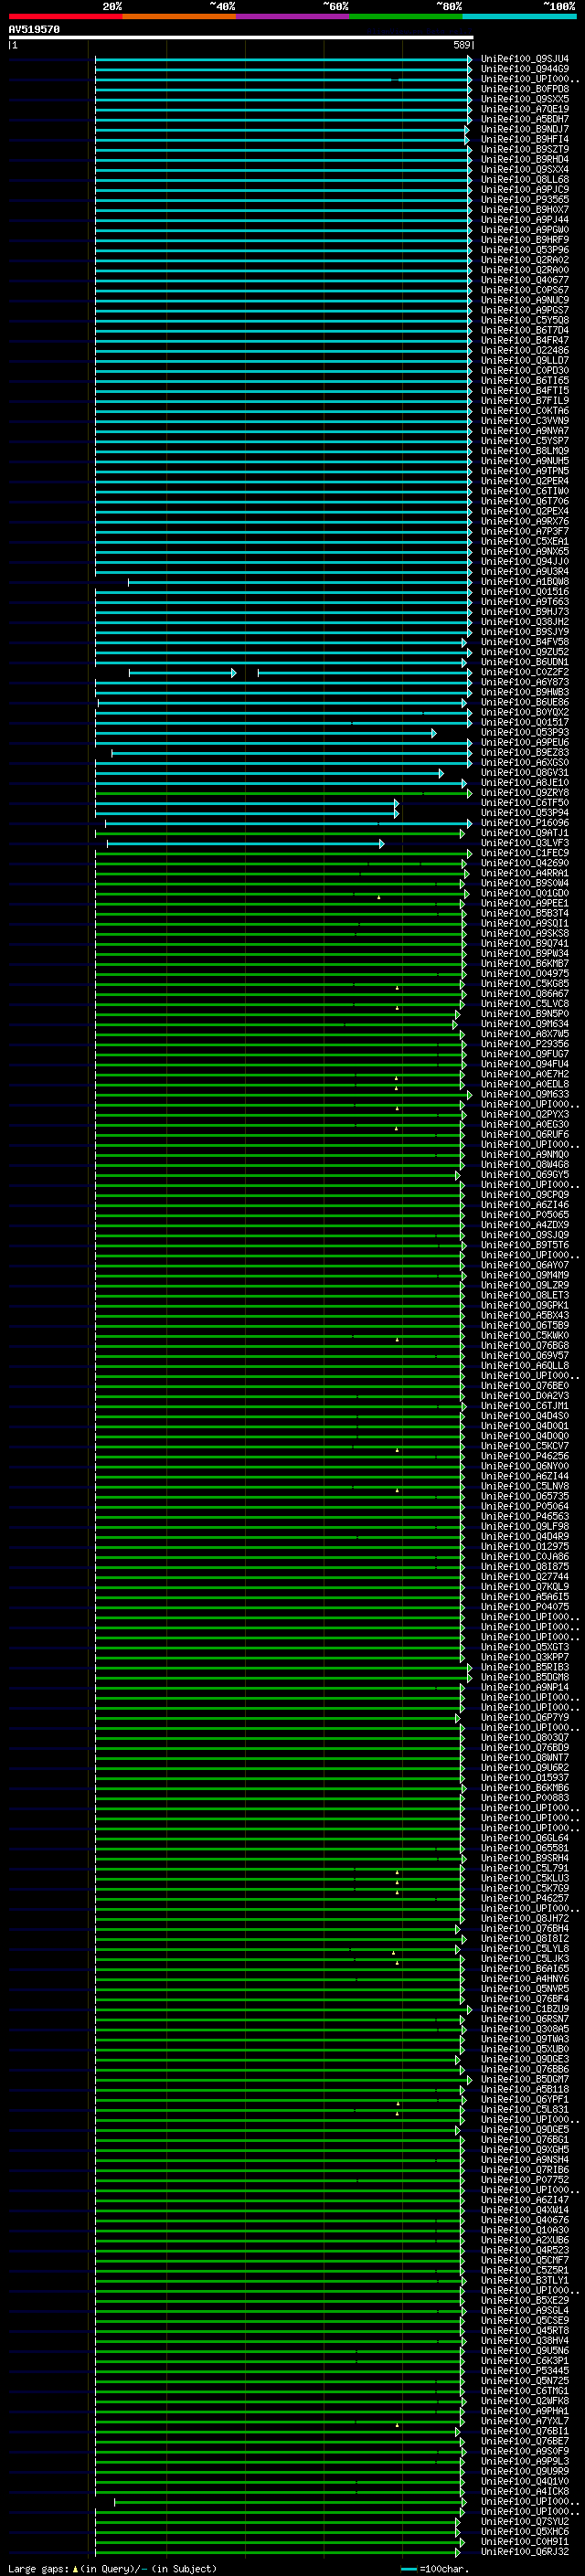The height and width of the screenshot is (2576, 585).
Task: Click hit label UniRef100_Q8LL68
Action: [525, 180]
